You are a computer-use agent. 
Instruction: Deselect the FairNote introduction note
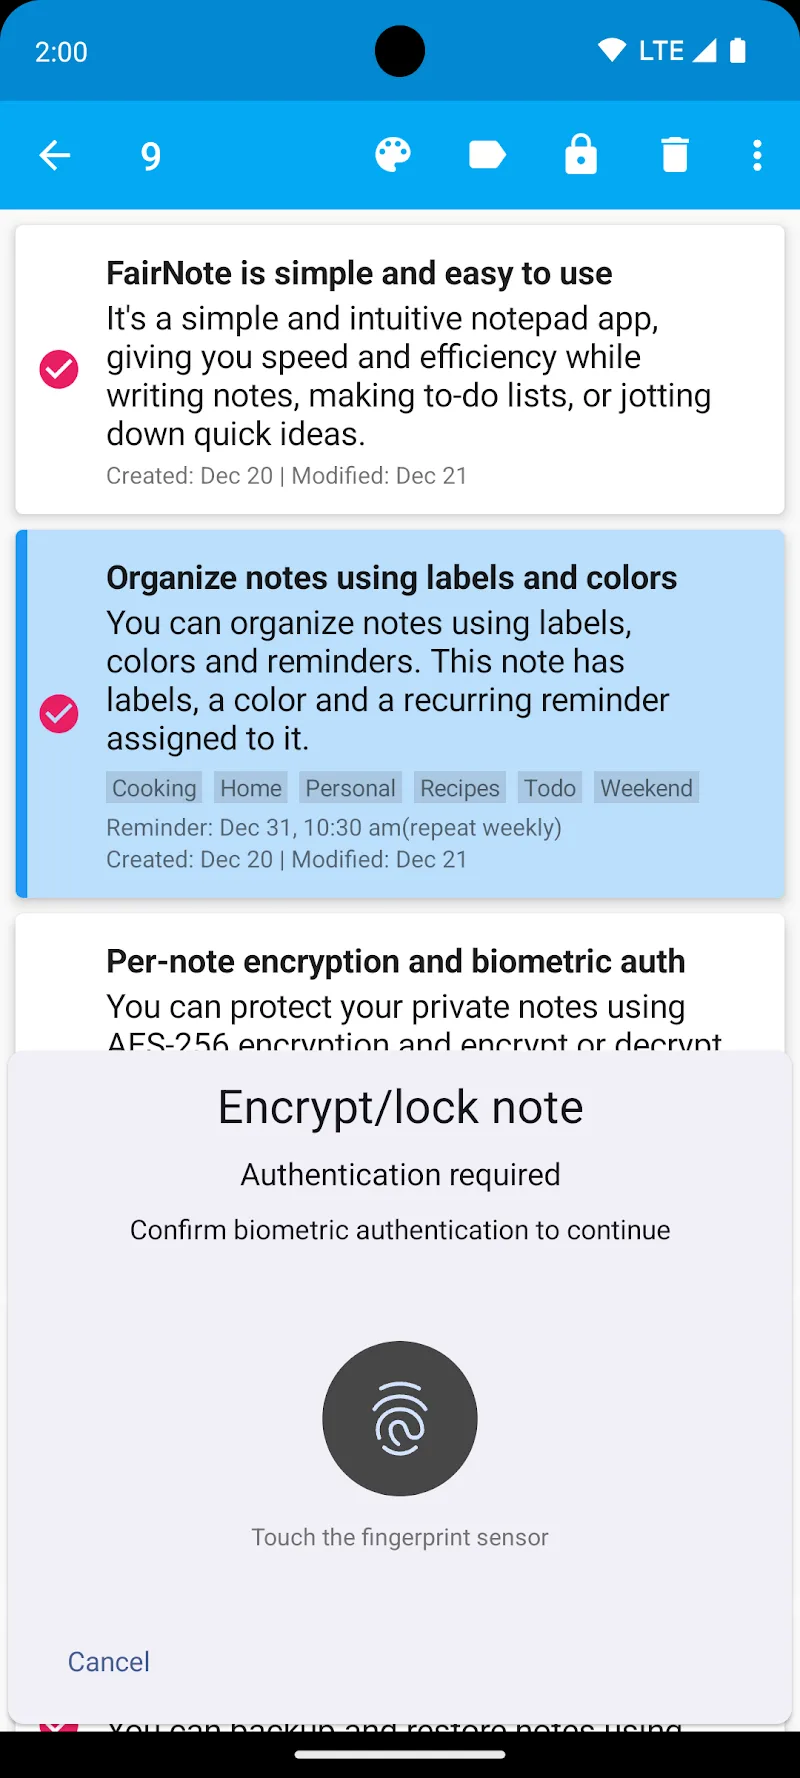point(58,369)
